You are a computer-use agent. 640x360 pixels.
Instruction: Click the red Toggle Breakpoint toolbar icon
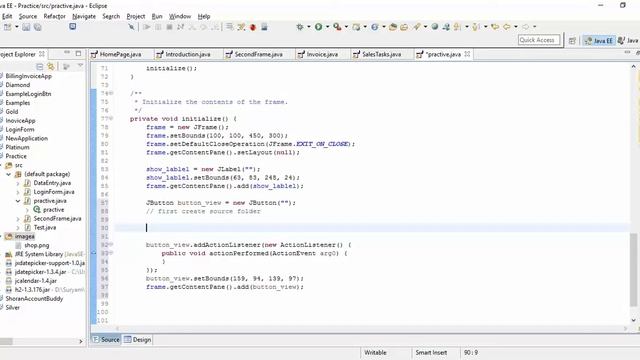coord(253,27)
